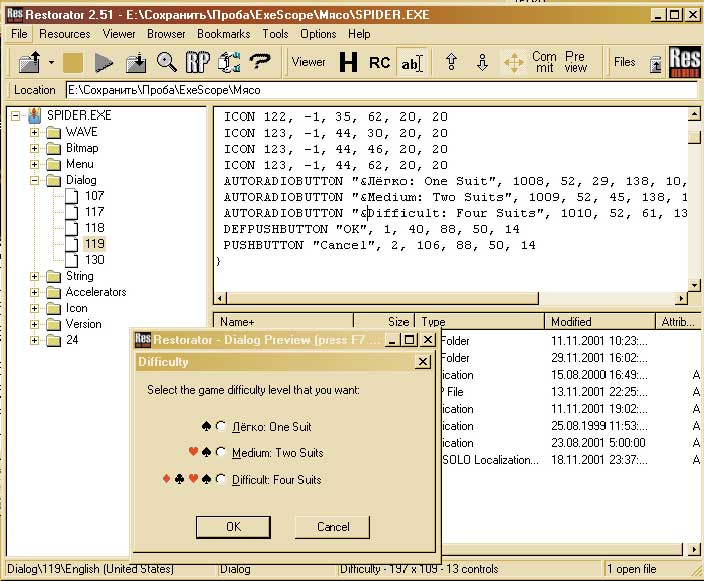Select the SPIDER.EXE tree item
Image resolution: width=704 pixels, height=581 pixels.
(79, 115)
